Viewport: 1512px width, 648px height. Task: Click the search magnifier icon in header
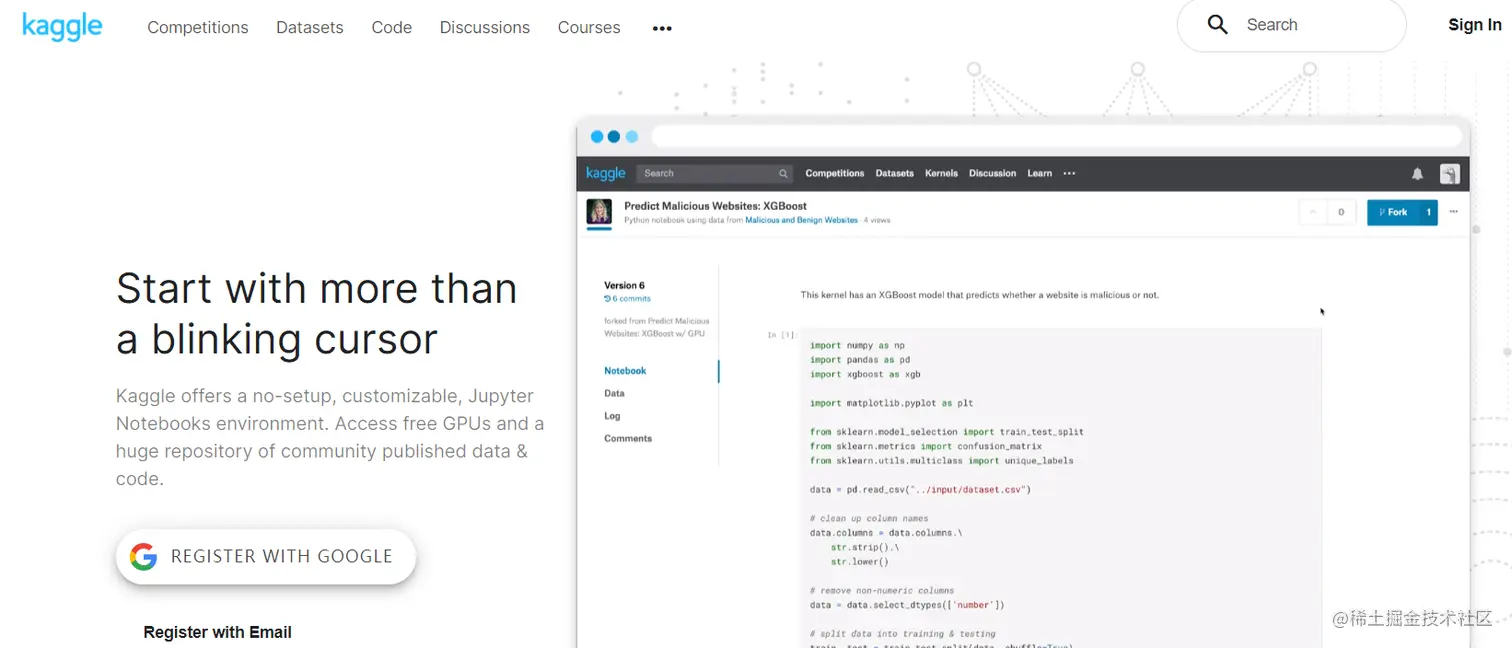pos(1217,25)
